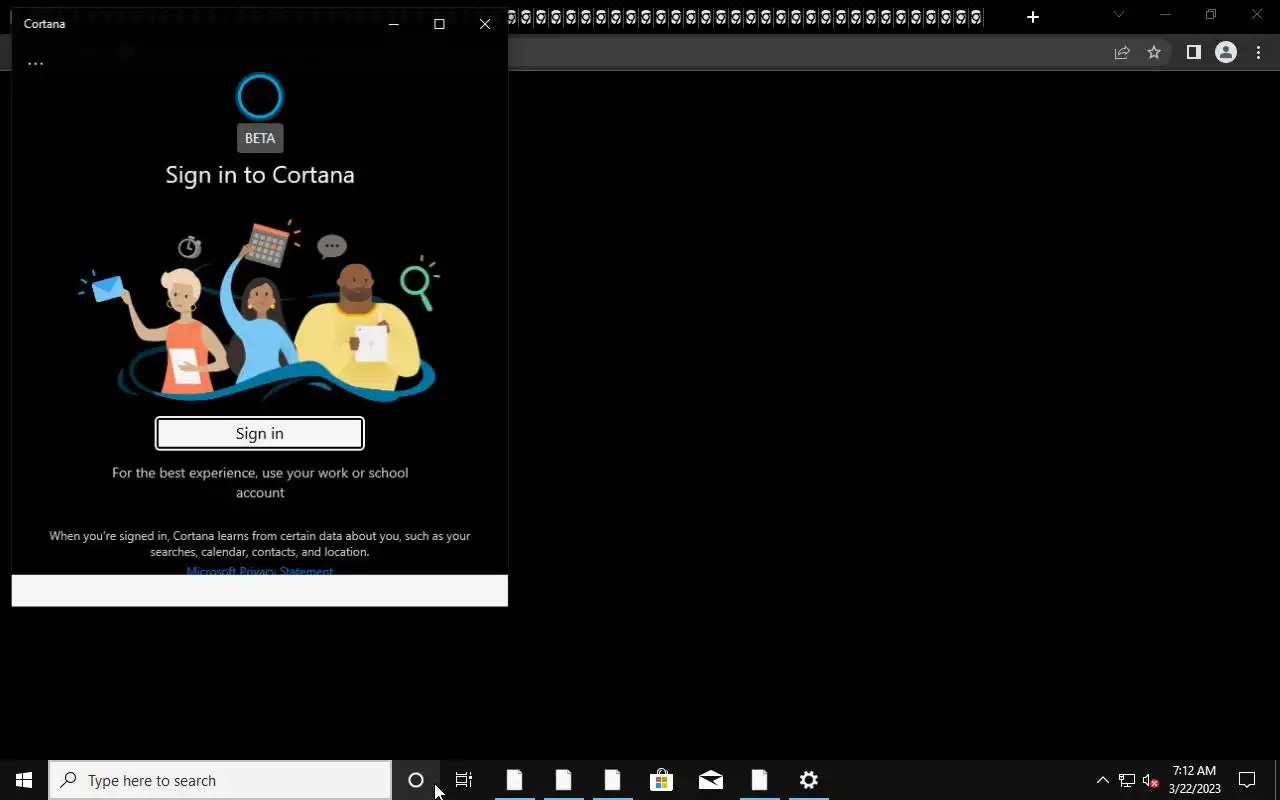The image size is (1280, 800).
Task: Click the muted volume tray icon
Action: (x=1151, y=780)
